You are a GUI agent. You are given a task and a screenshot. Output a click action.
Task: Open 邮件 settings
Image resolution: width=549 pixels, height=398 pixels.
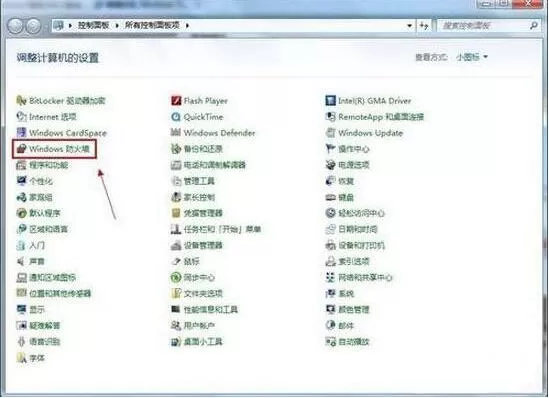pyautogui.click(x=340, y=326)
